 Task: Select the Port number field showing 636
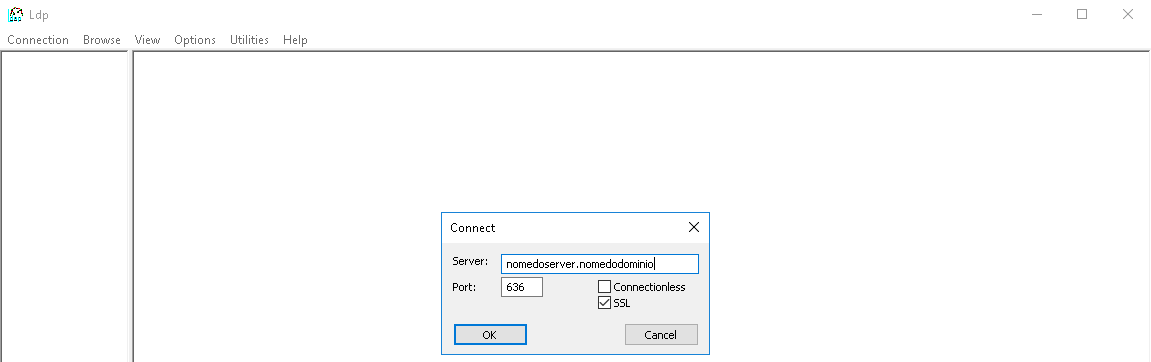click(x=522, y=287)
